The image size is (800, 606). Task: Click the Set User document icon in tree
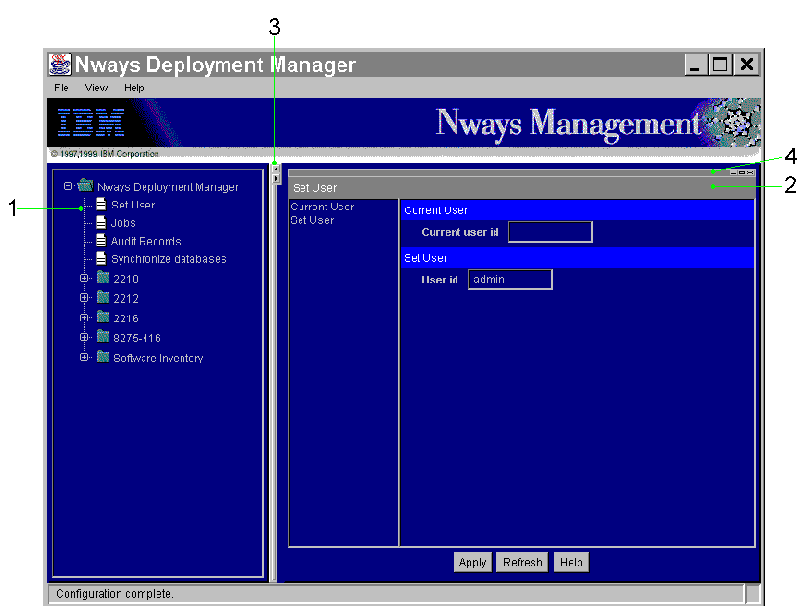(x=101, y=205)
